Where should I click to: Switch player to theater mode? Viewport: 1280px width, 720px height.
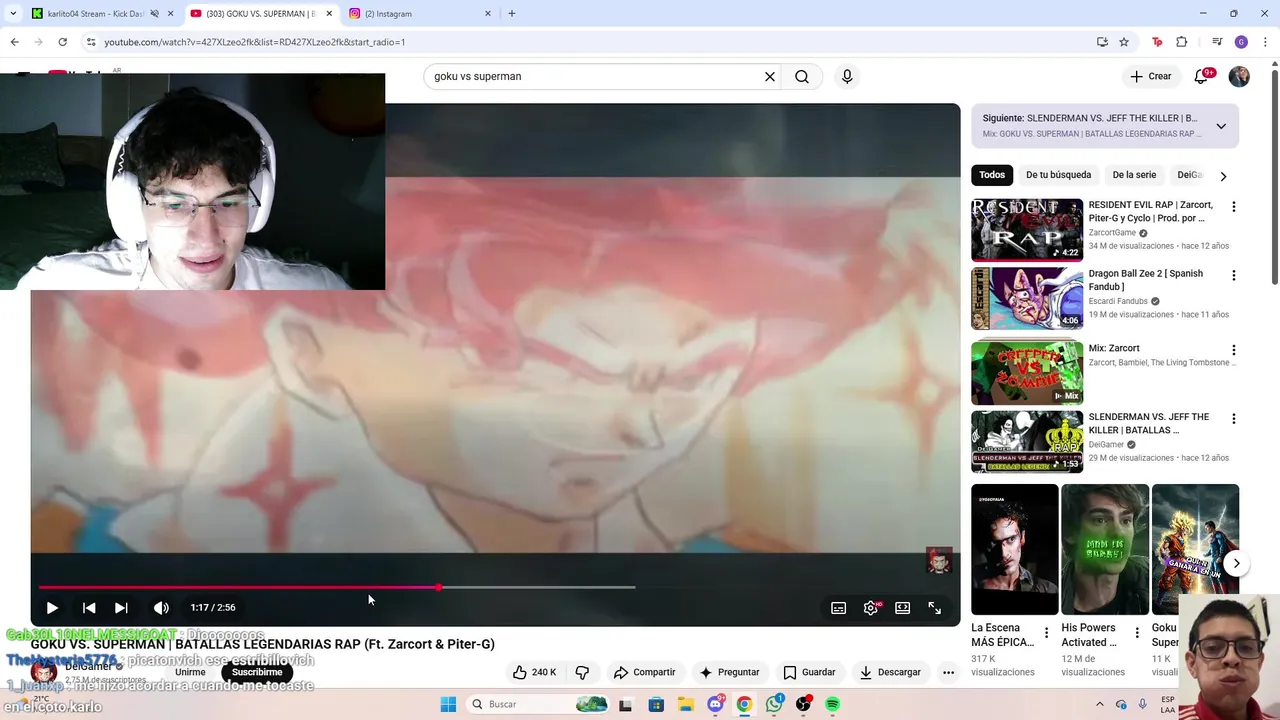(x=902, y=608)
